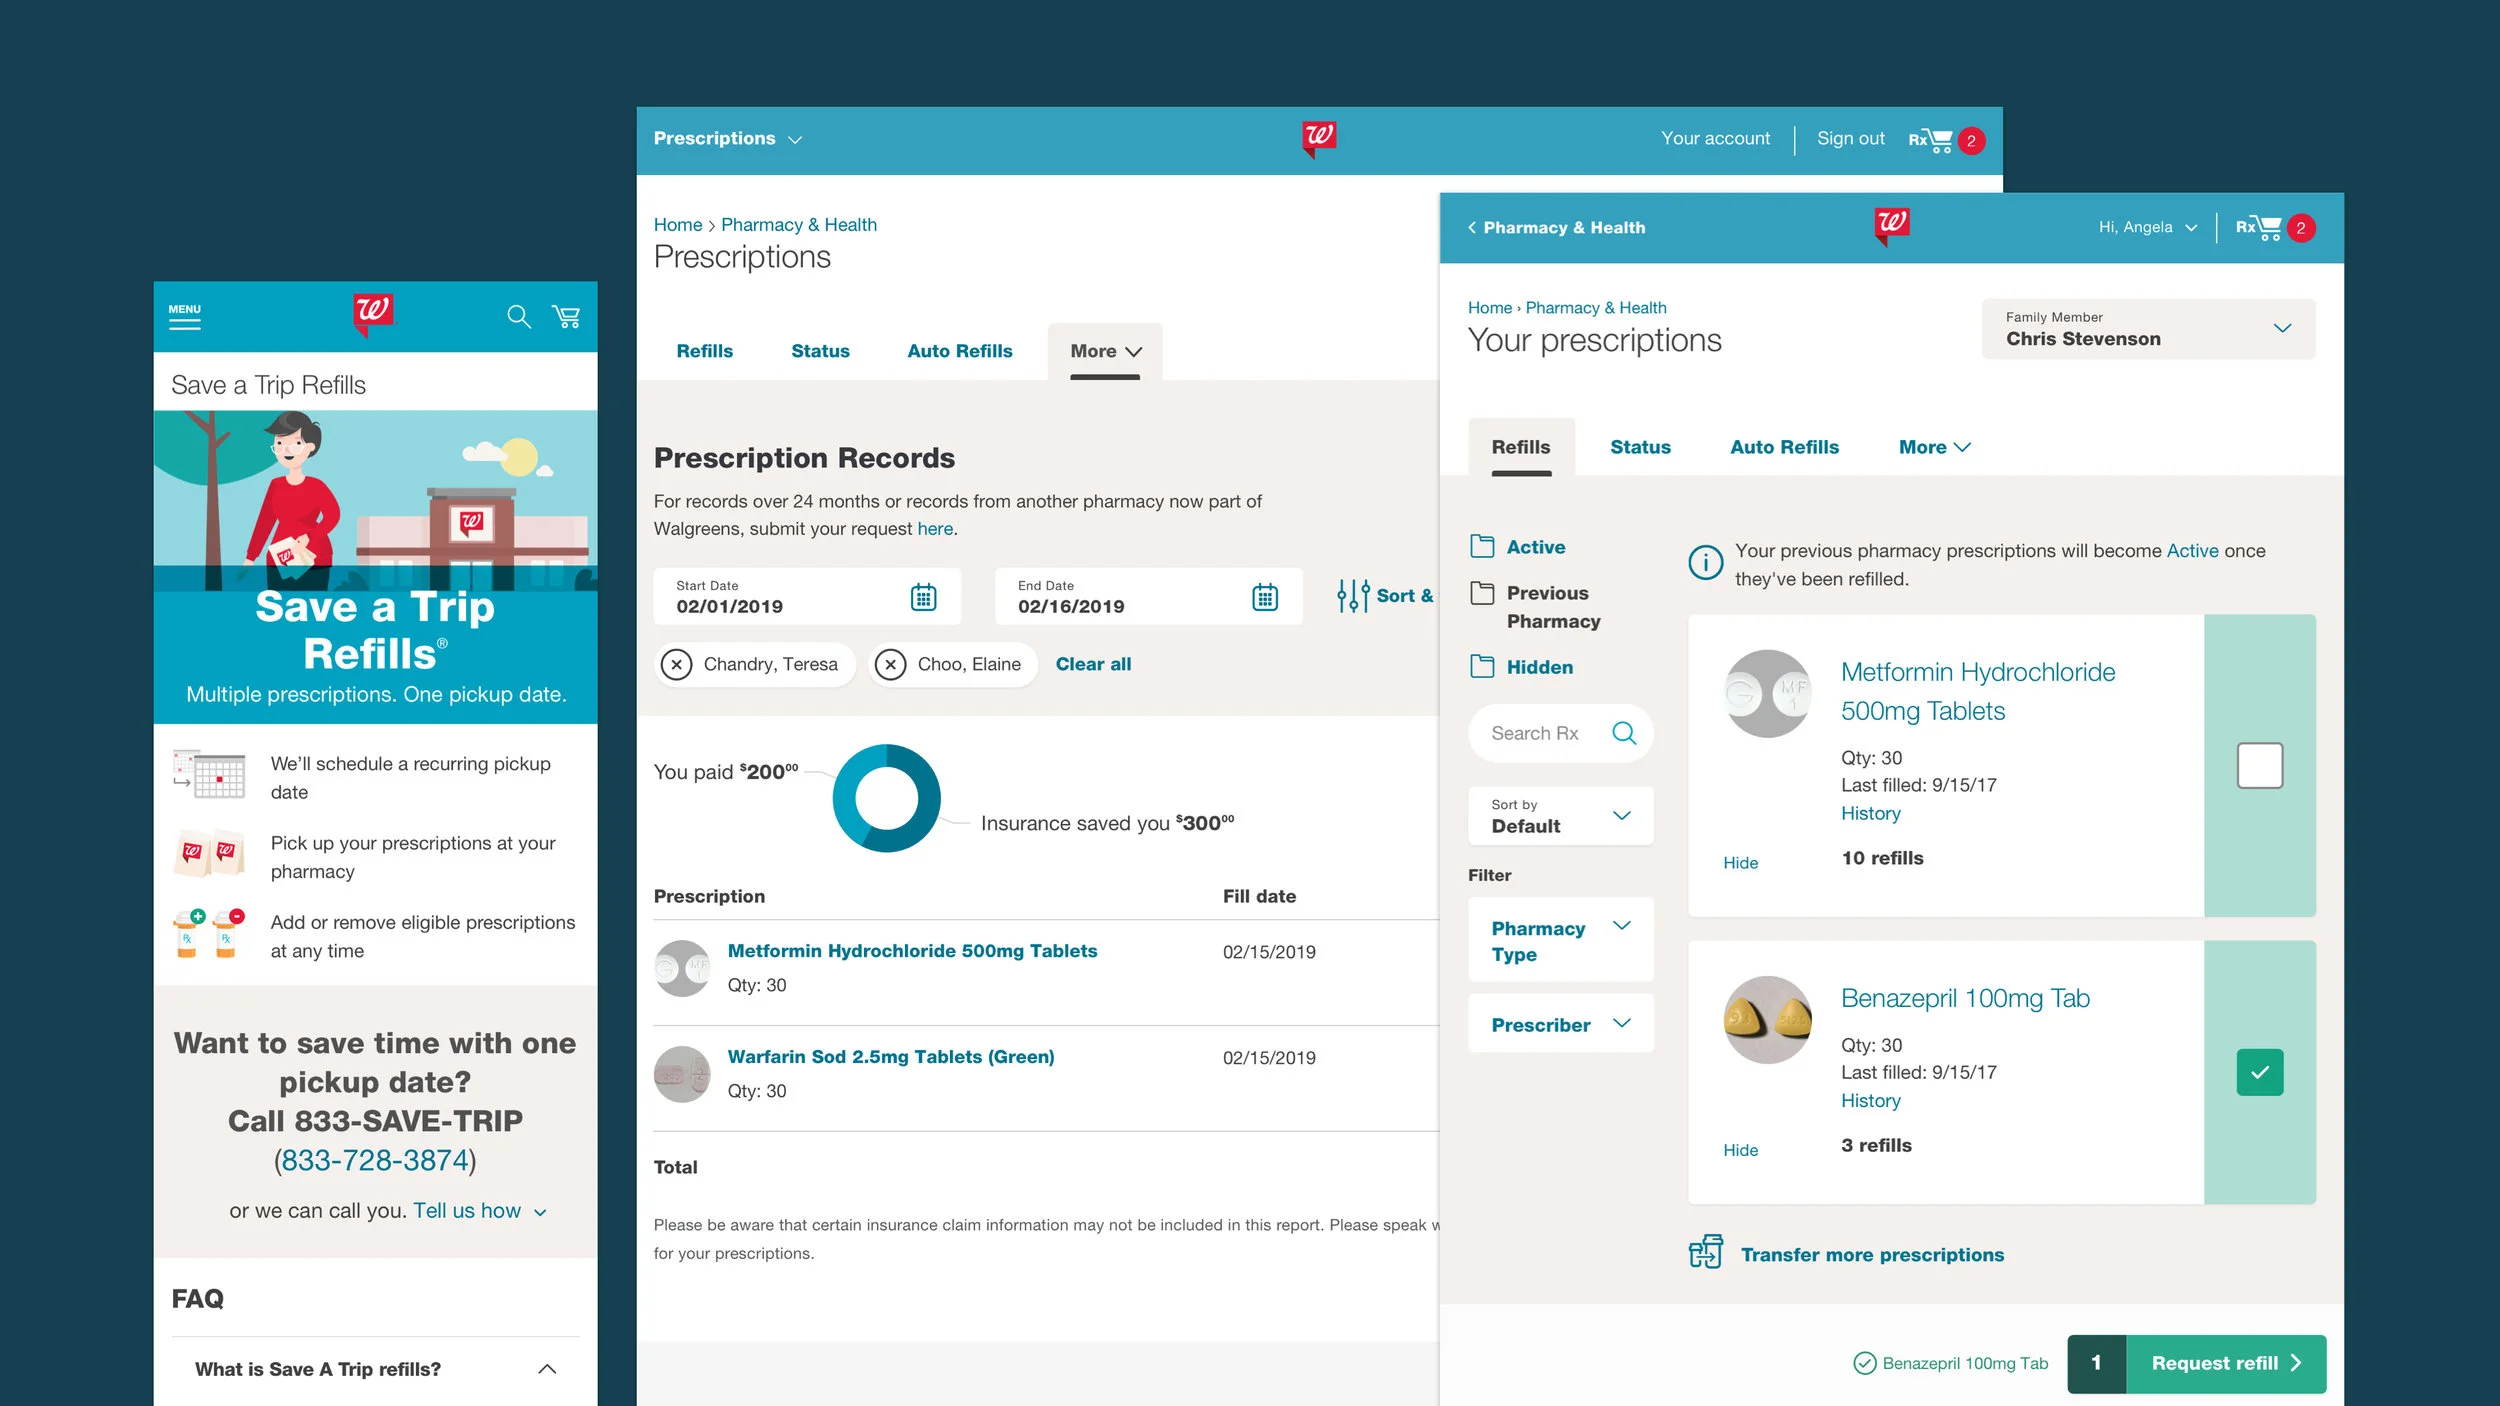Click Benazepril pill image in refills card
Image resolution: width=2500 pixels, height=1406 pixels.
(x=1768, y=1020)
